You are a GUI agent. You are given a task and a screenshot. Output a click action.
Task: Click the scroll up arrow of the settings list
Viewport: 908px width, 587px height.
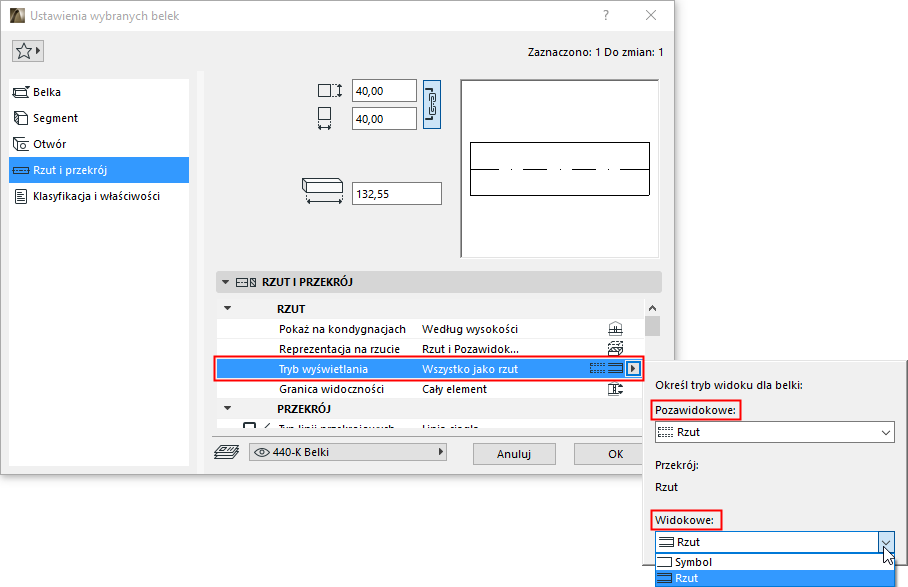(x=653, y=308)
